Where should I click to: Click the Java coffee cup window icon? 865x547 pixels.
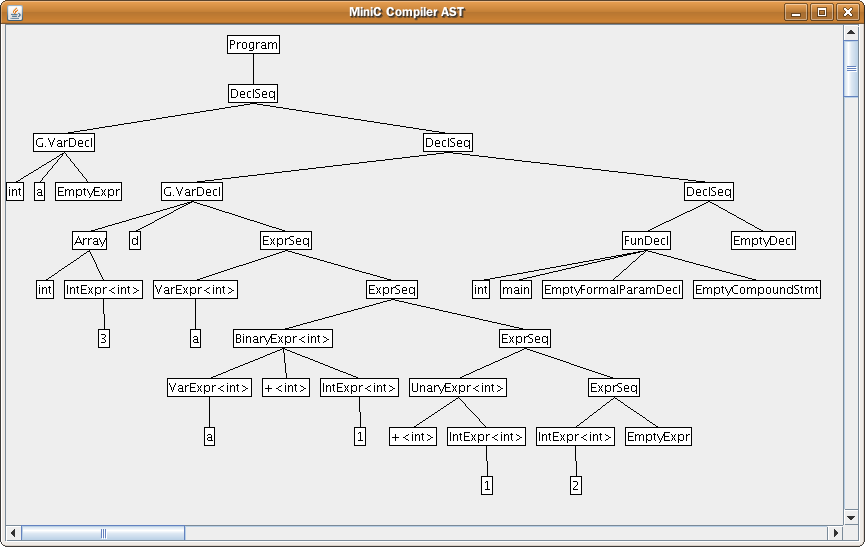click(x=14, y=12)
